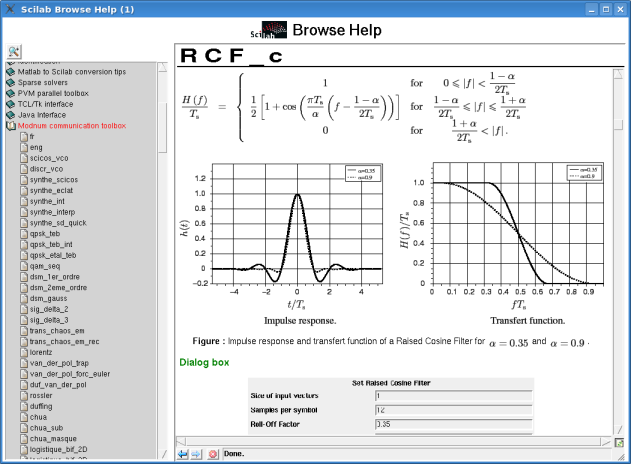Image resolution: width=631 pixels, height=464 pixels.
Task: Open the chua_sub help page
Action: pos(46,429)
